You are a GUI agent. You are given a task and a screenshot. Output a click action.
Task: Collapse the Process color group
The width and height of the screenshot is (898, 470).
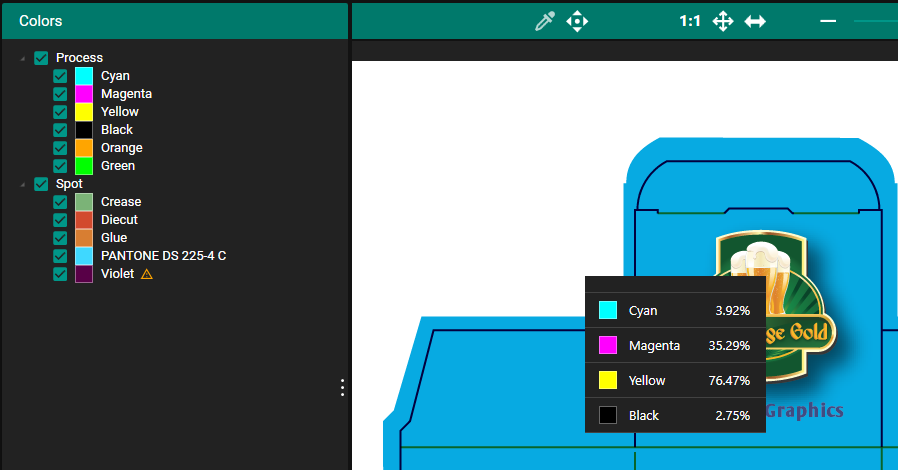coord(23,58)
